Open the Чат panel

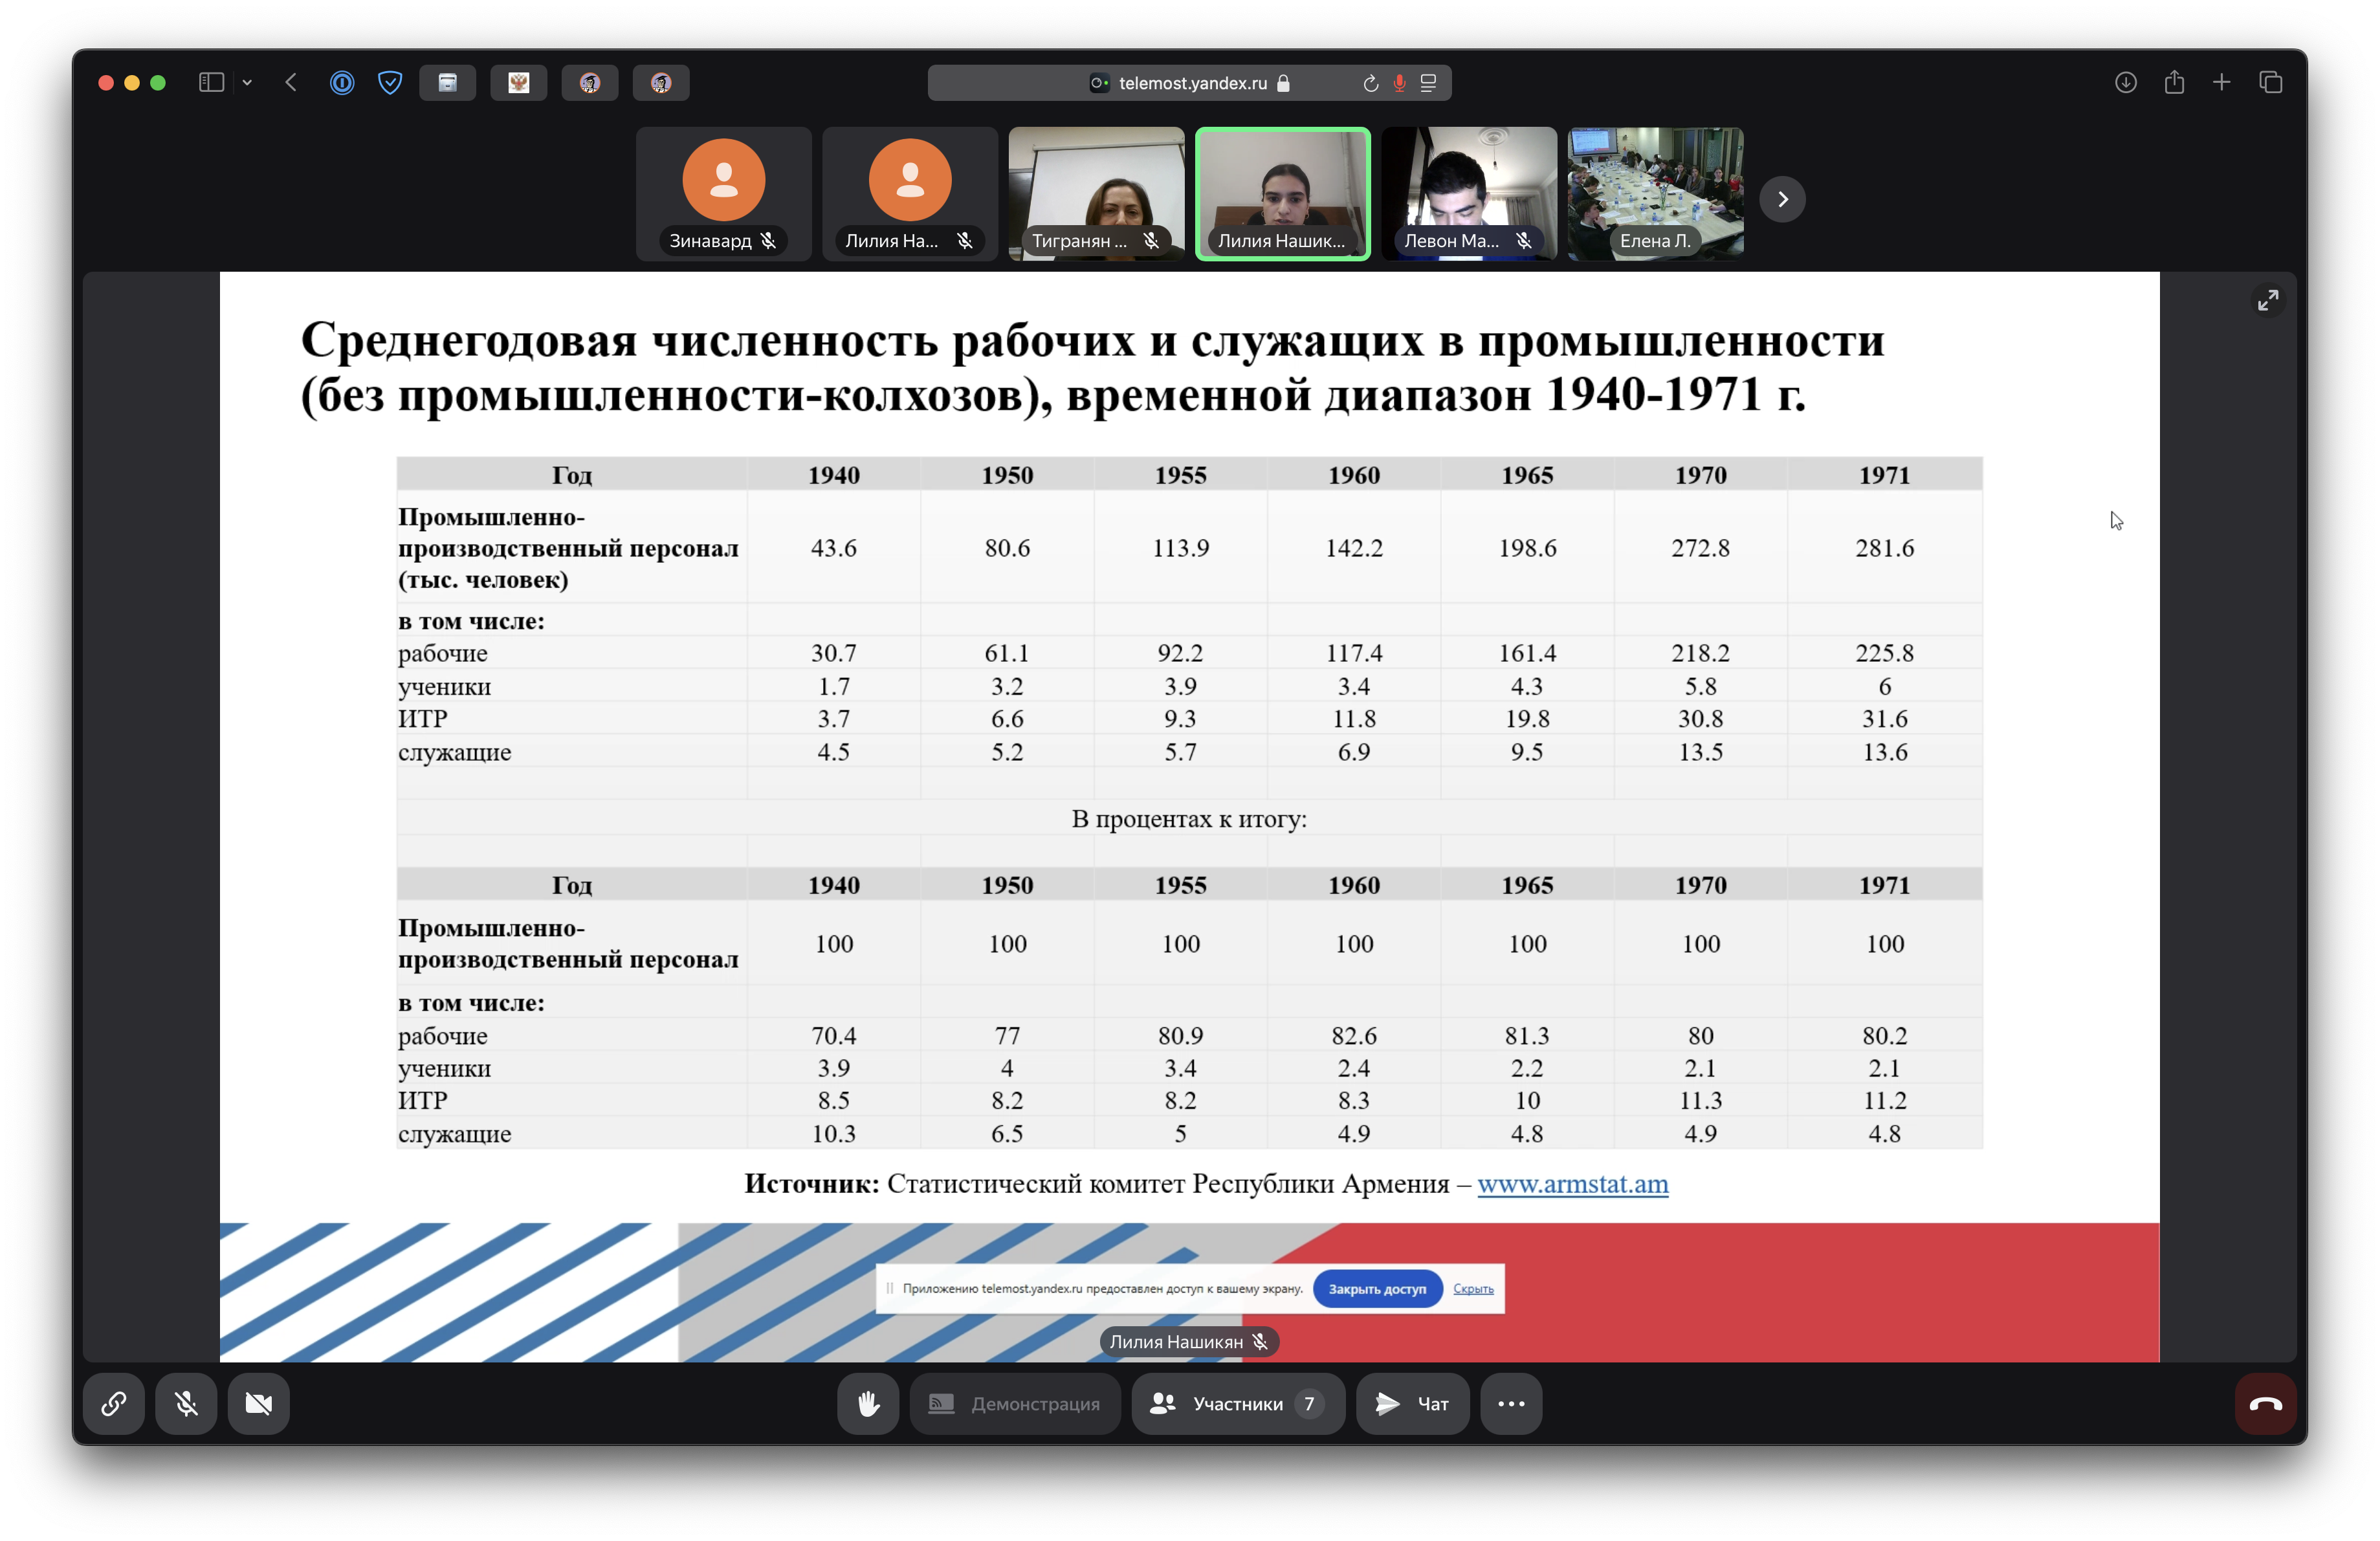tap(1413, 1404)
